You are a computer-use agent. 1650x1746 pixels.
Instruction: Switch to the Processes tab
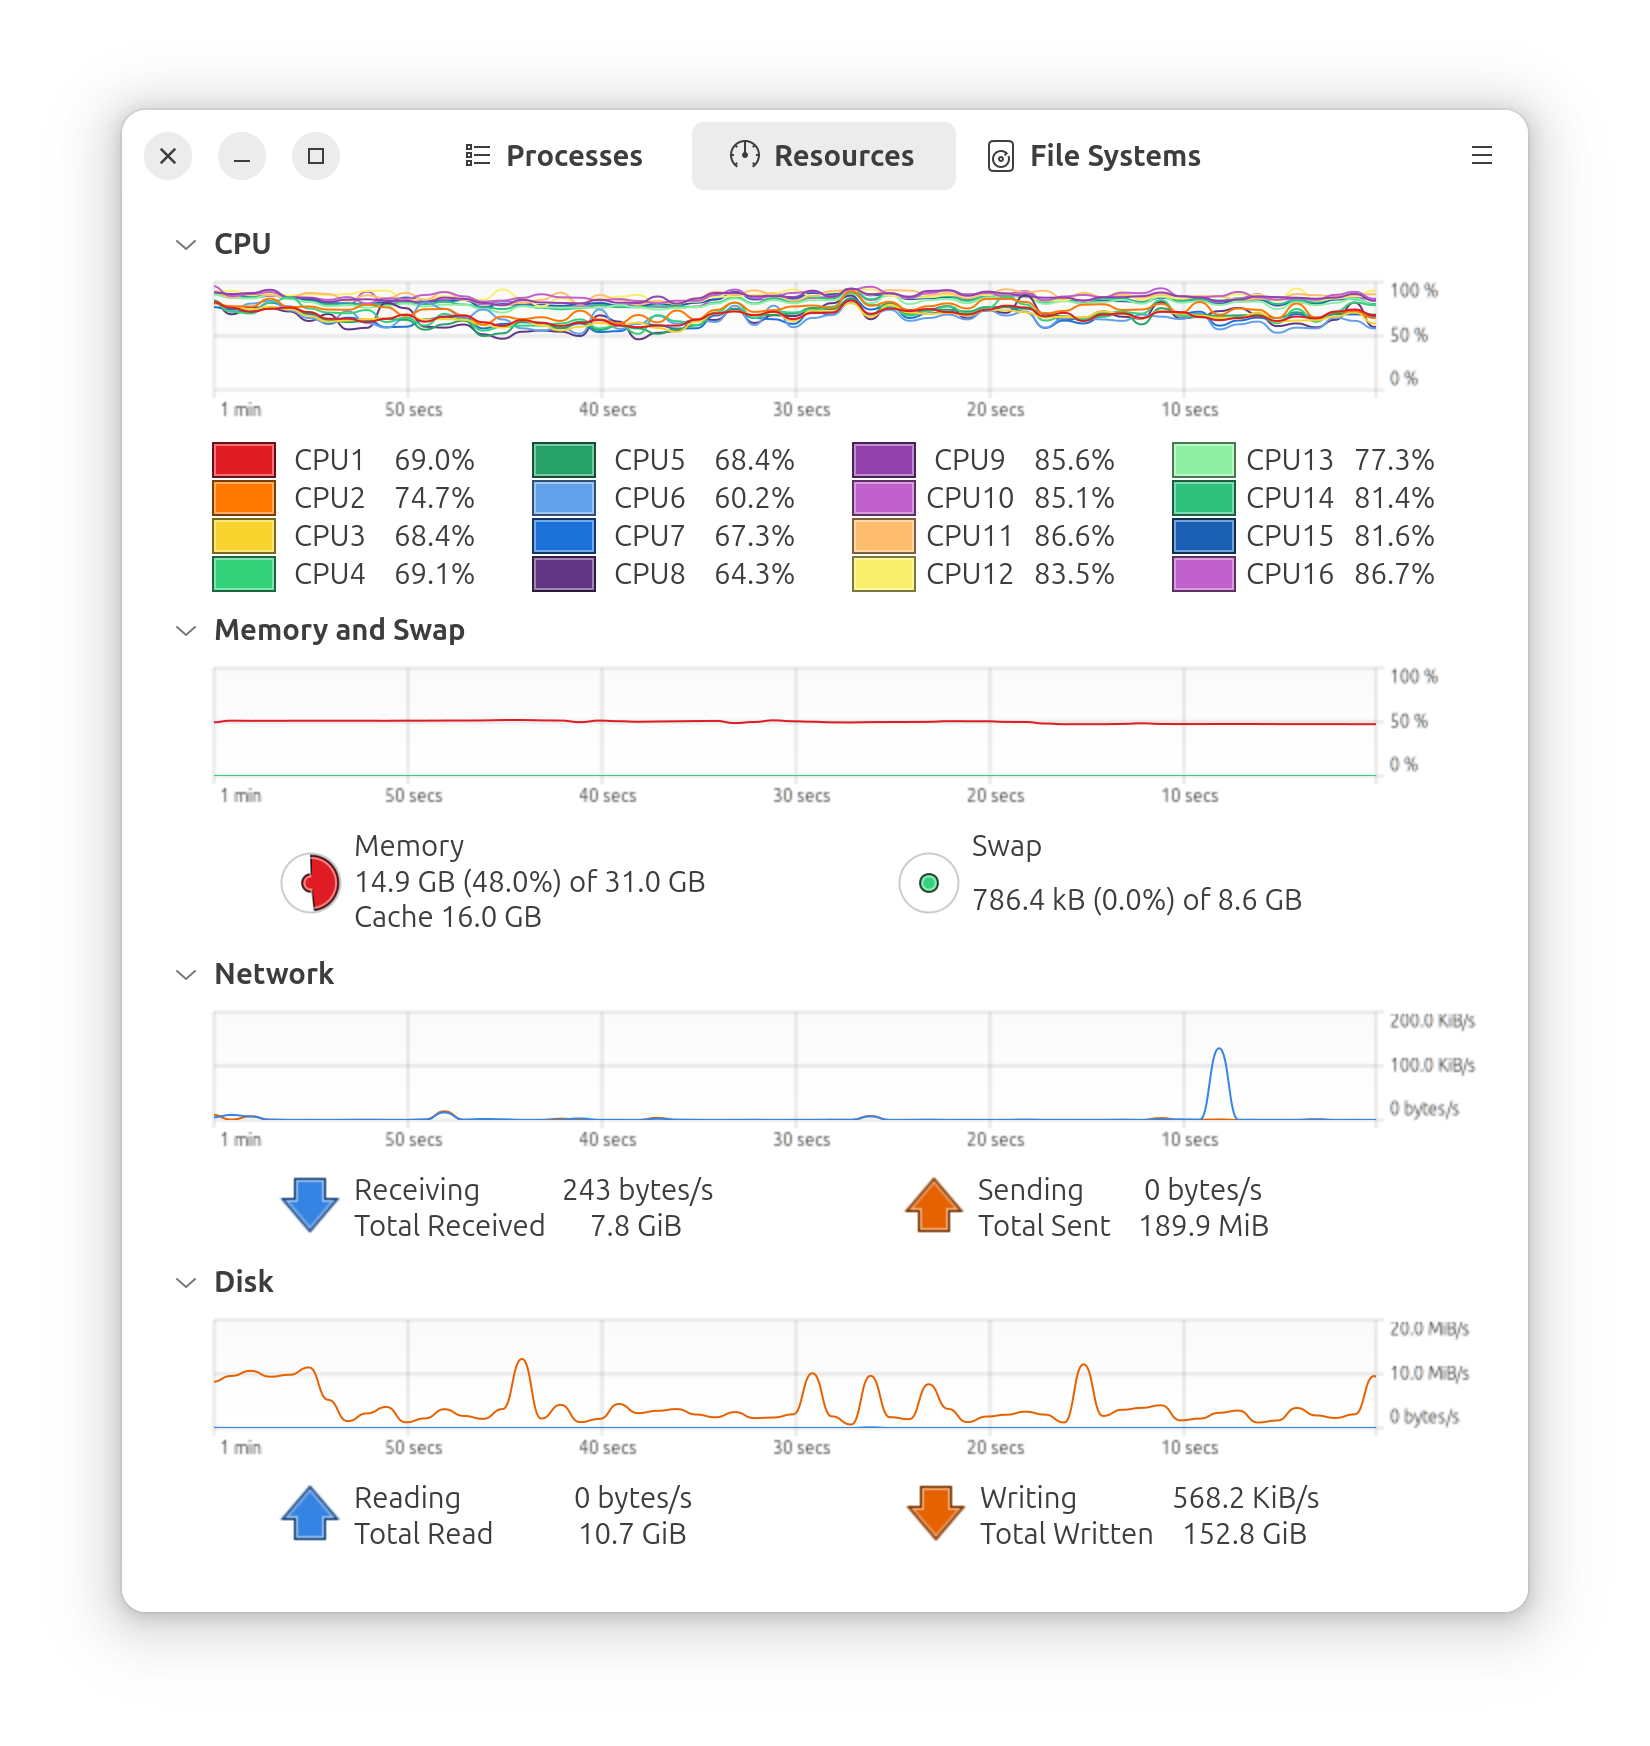(x=555, y=156)
